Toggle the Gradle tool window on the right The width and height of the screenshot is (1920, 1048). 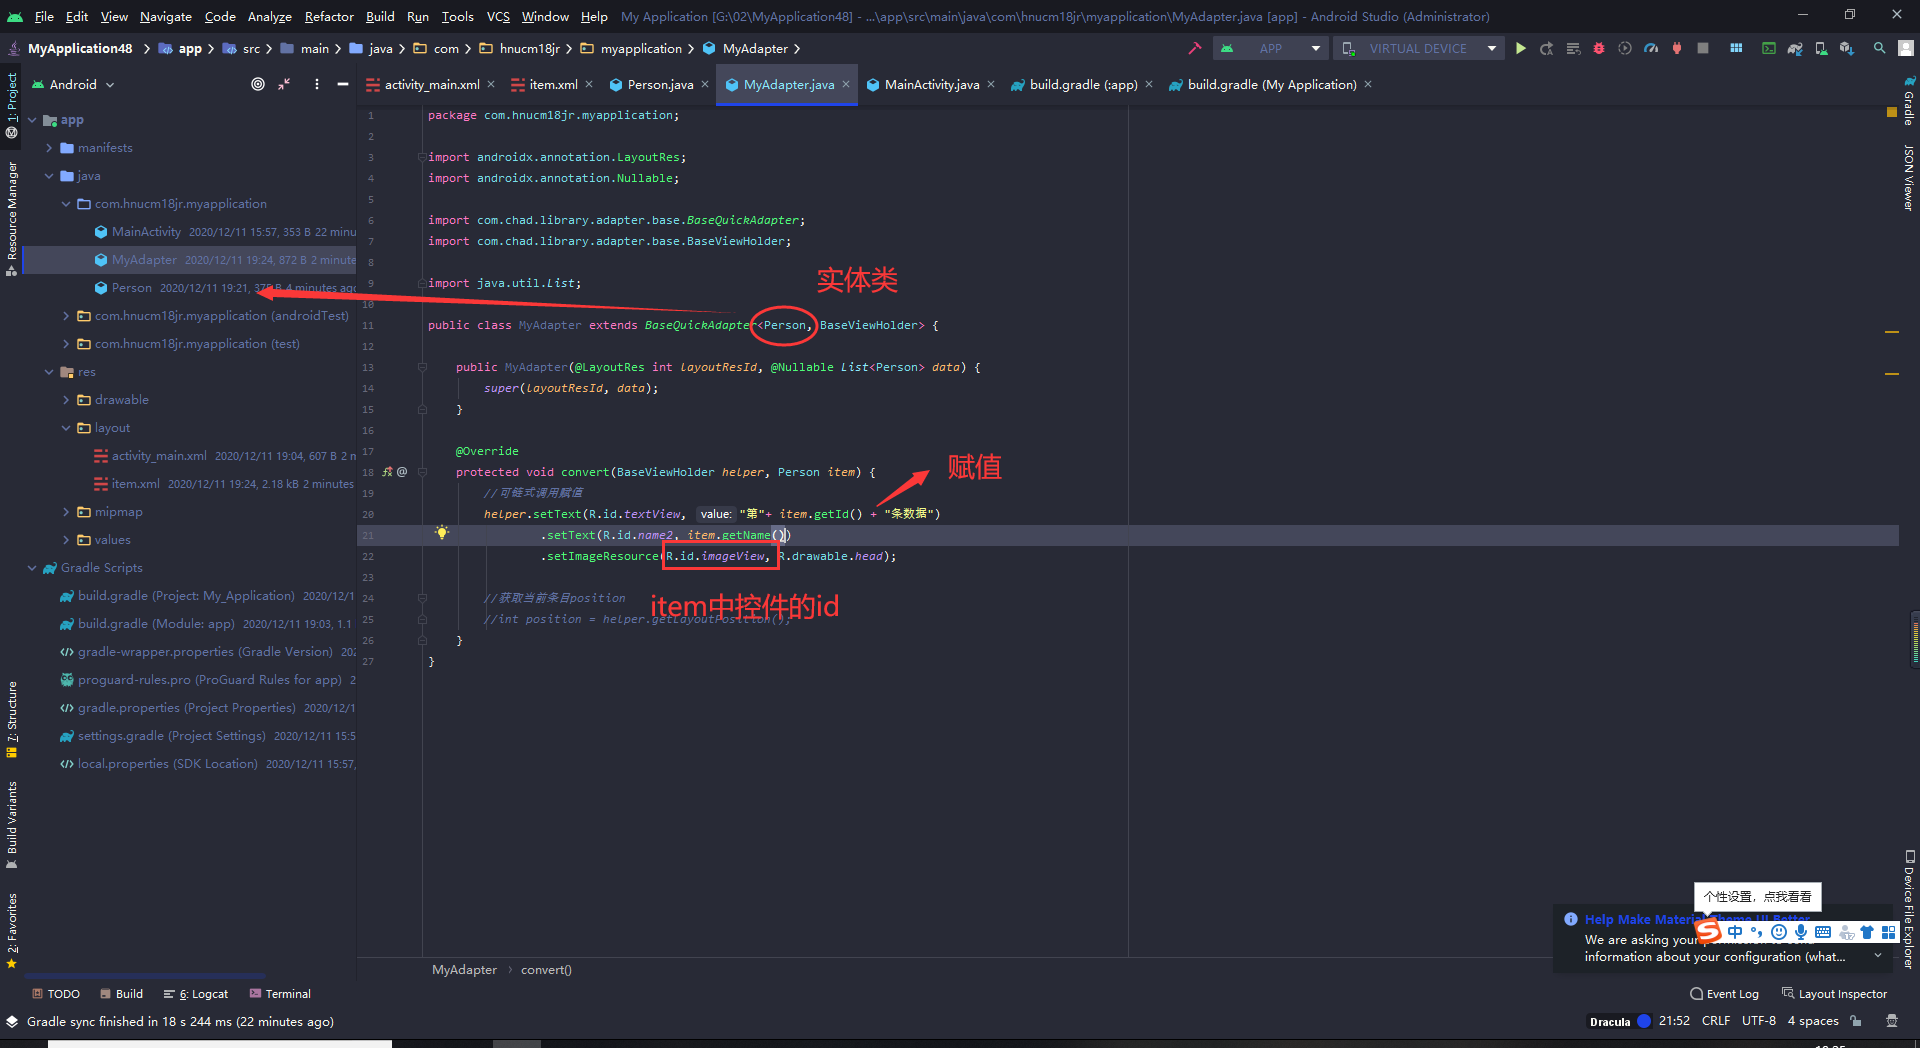1908,101
